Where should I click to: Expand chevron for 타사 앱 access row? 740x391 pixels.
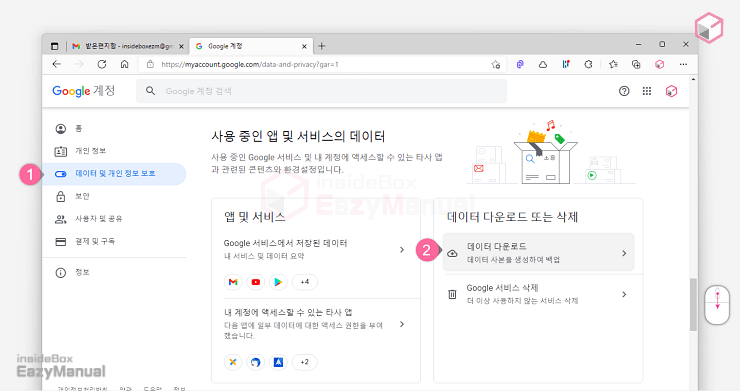pos(402,324)
